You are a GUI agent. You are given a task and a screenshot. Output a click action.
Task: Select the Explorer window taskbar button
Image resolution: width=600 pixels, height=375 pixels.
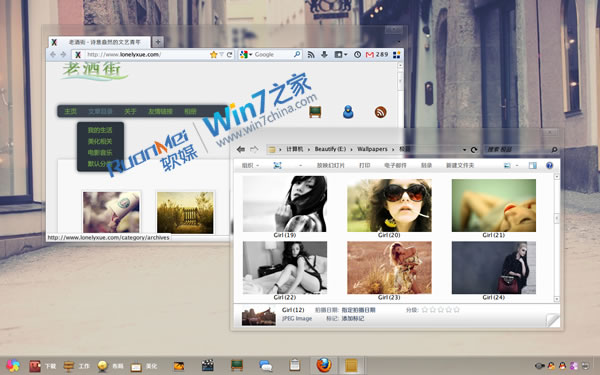point(351,365)
